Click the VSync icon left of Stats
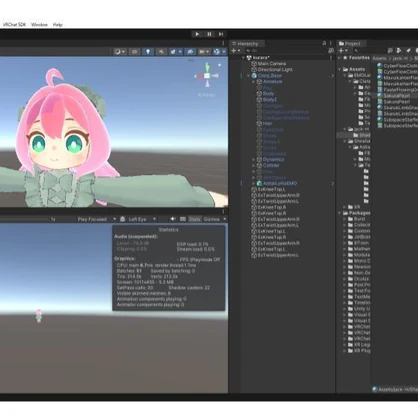Screen dimensions: 418x418 coord(183,219)
